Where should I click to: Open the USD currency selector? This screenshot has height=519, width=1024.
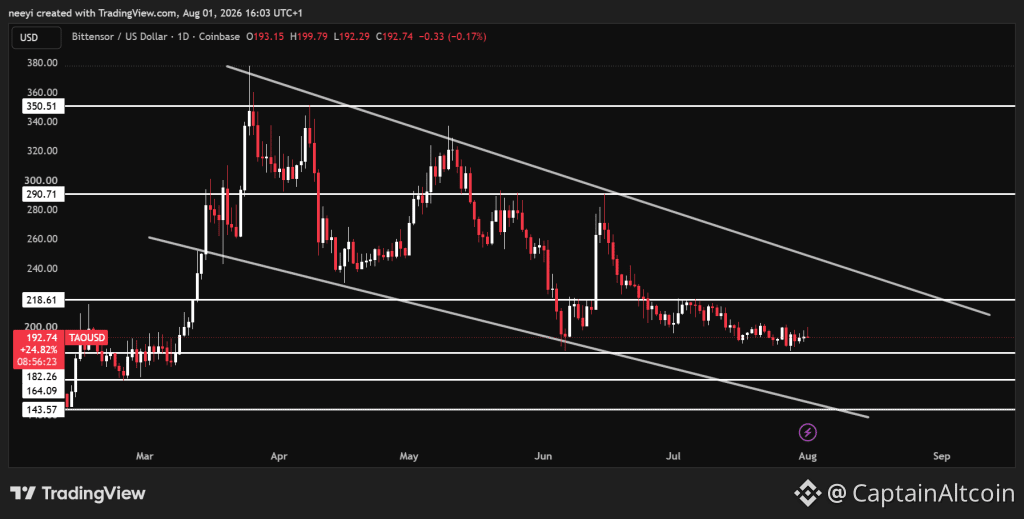click(37, 37)
